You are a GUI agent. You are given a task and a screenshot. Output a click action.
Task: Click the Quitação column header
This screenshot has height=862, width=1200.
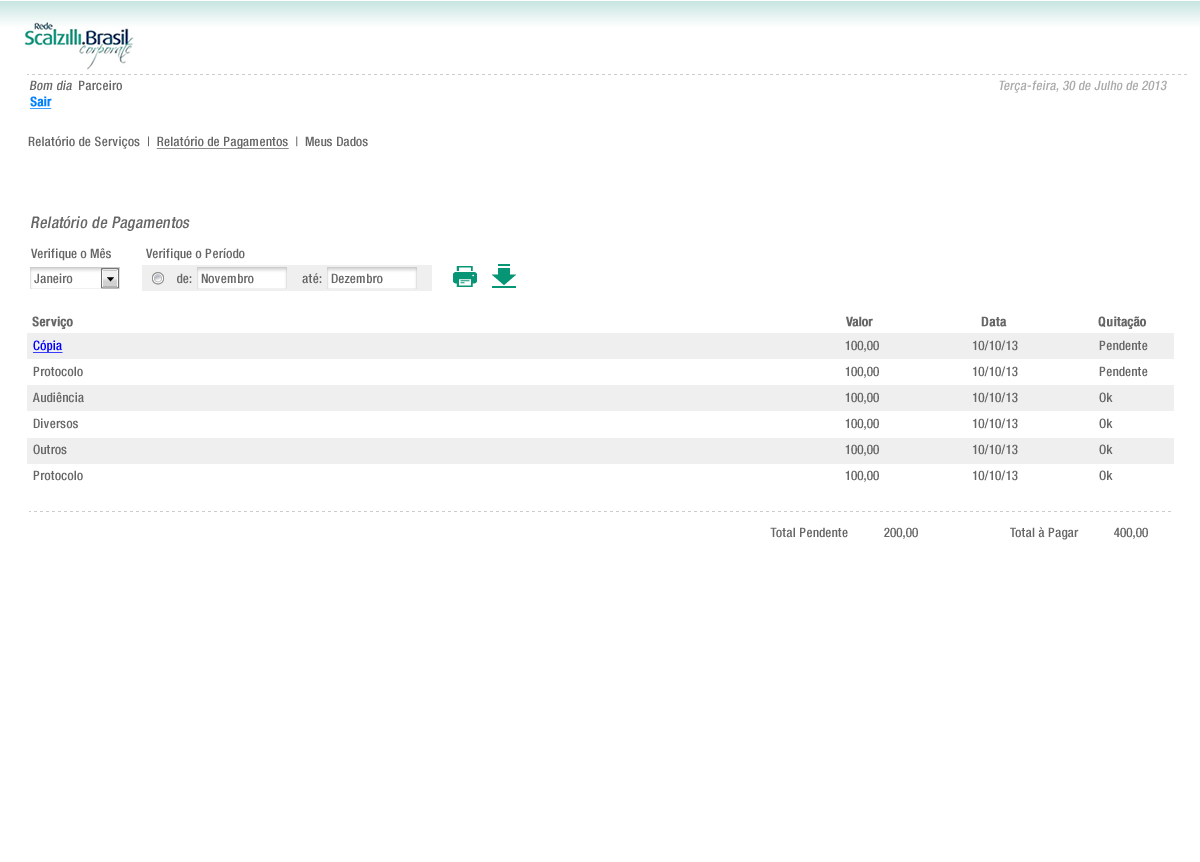point(1122,322)
